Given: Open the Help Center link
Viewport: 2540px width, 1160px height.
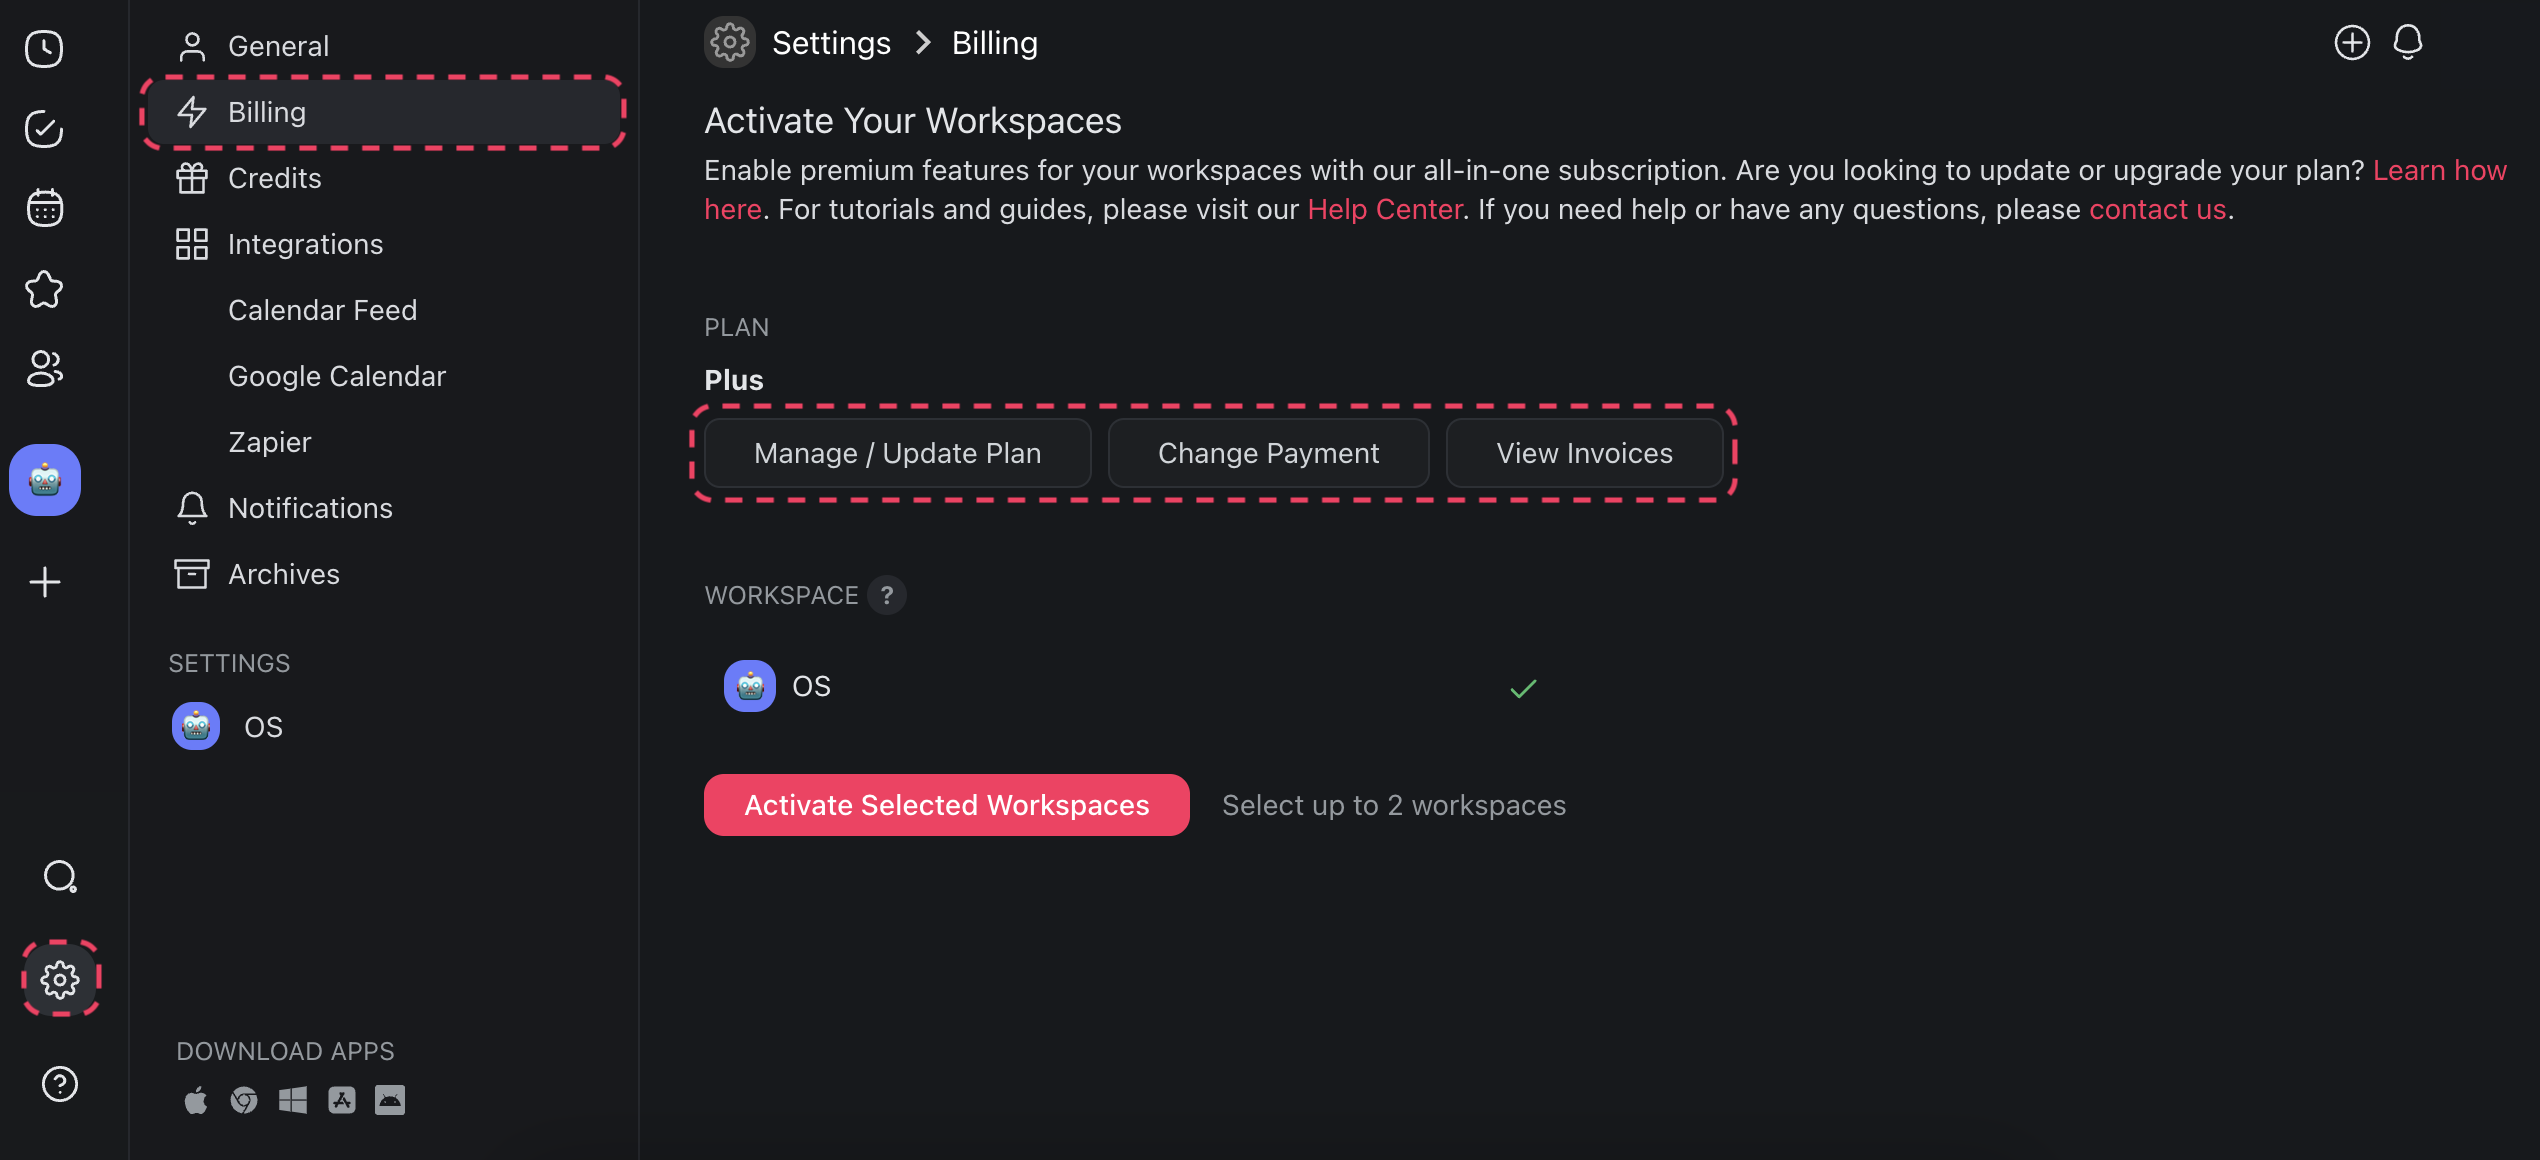Looking at the screenshot, I should pos(1384,209).
